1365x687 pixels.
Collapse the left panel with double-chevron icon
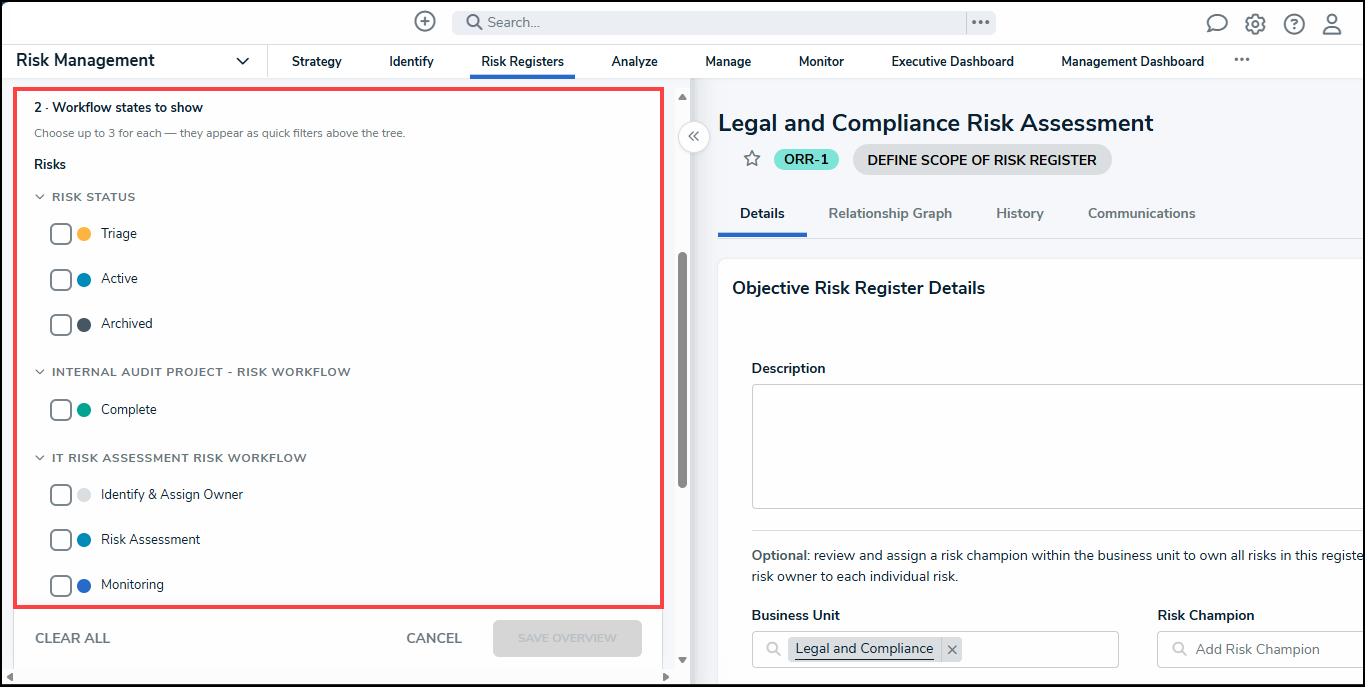pyautogui.click(x=694, y=137)
